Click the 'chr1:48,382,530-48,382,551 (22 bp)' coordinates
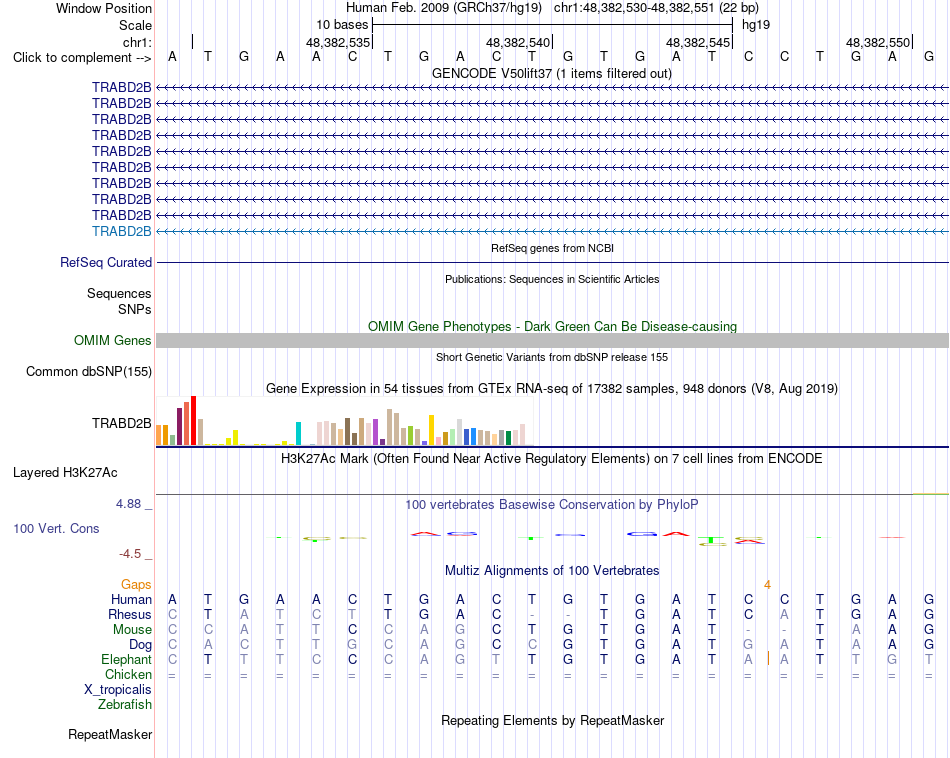This screenshot has width=950, height=758. point(656,8)
